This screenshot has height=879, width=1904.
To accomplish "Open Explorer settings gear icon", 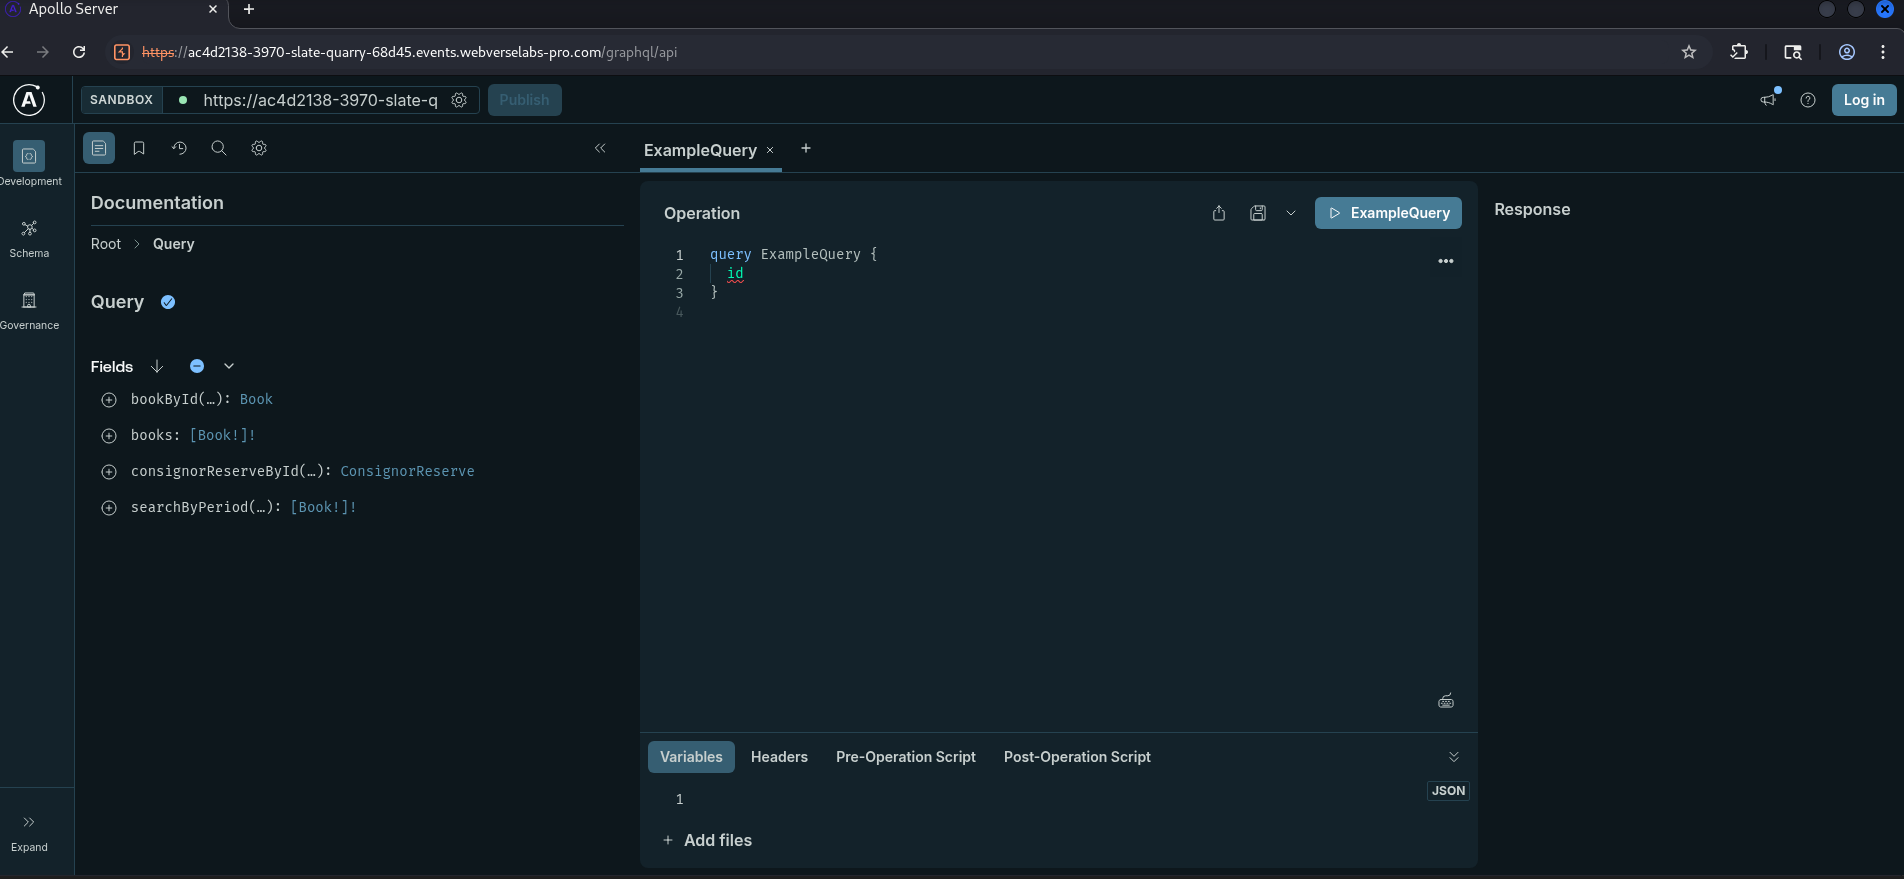I will [259, 148].
